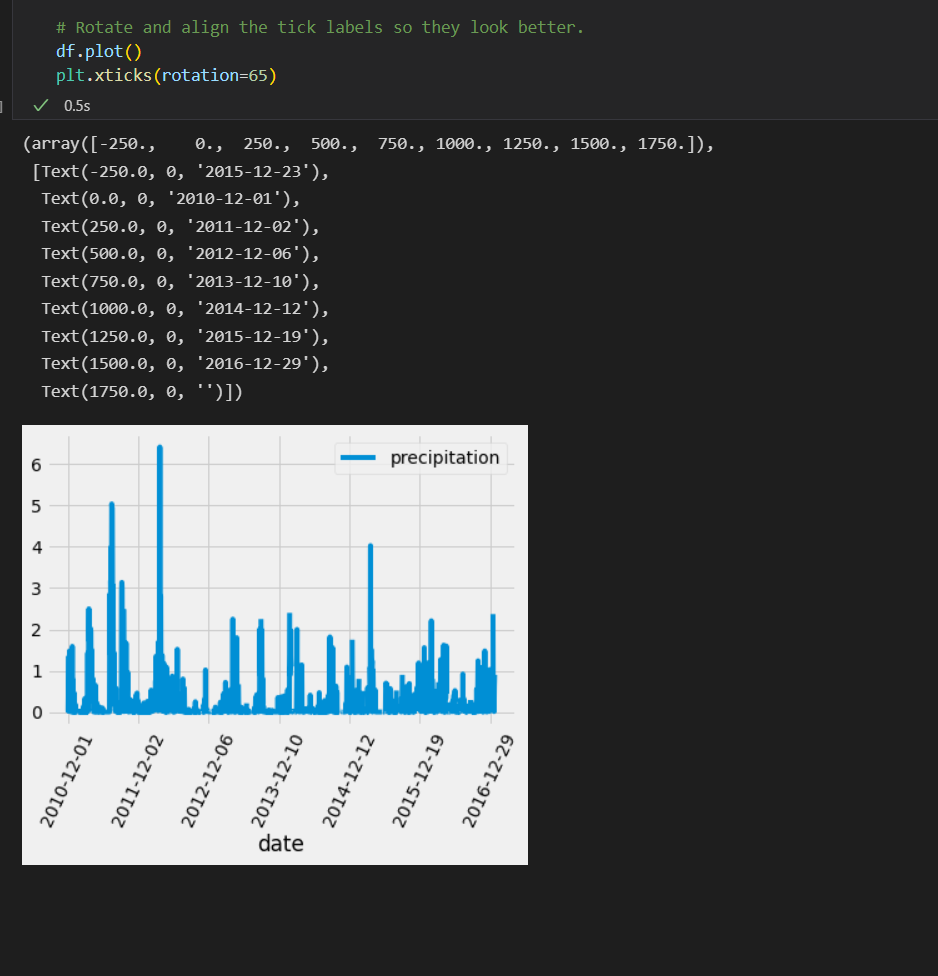Screen dimensions: 938x976
Task: Click the green checkmark cell execution indicator
Action: [40, 104]
